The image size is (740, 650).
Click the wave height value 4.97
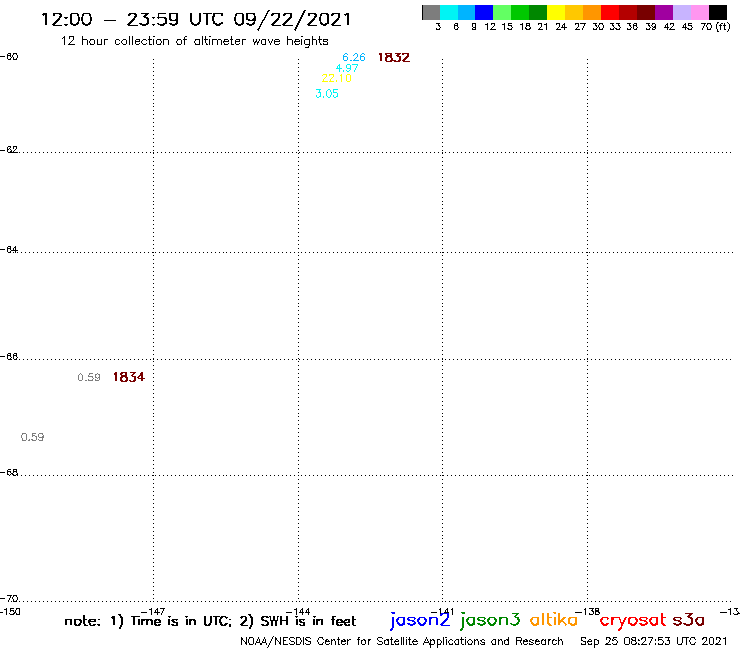pyautogui.click(x=347, y=68)
